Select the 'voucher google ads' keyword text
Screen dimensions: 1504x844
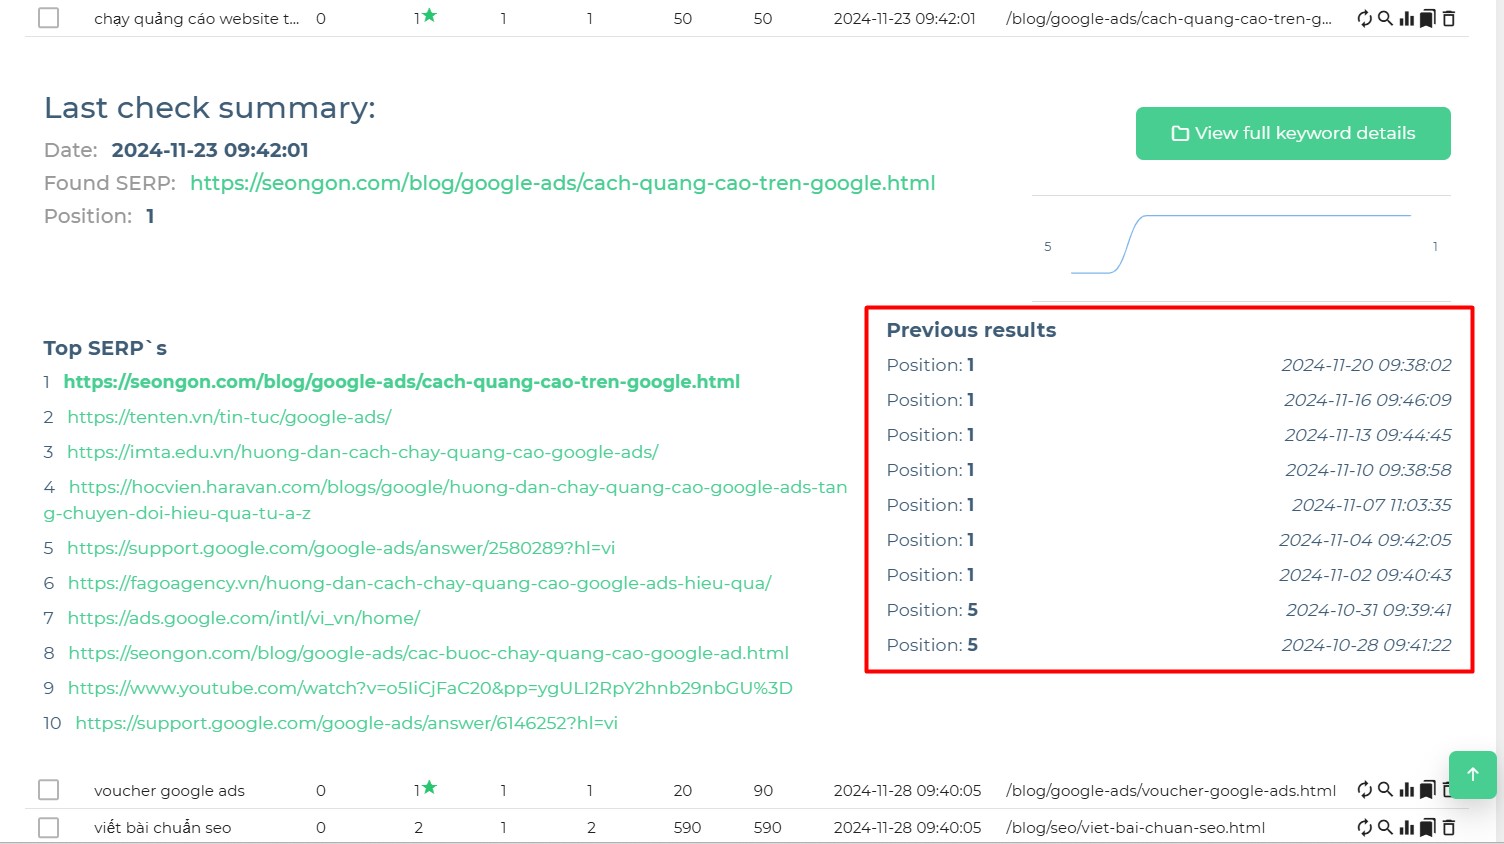coord(169,791)
